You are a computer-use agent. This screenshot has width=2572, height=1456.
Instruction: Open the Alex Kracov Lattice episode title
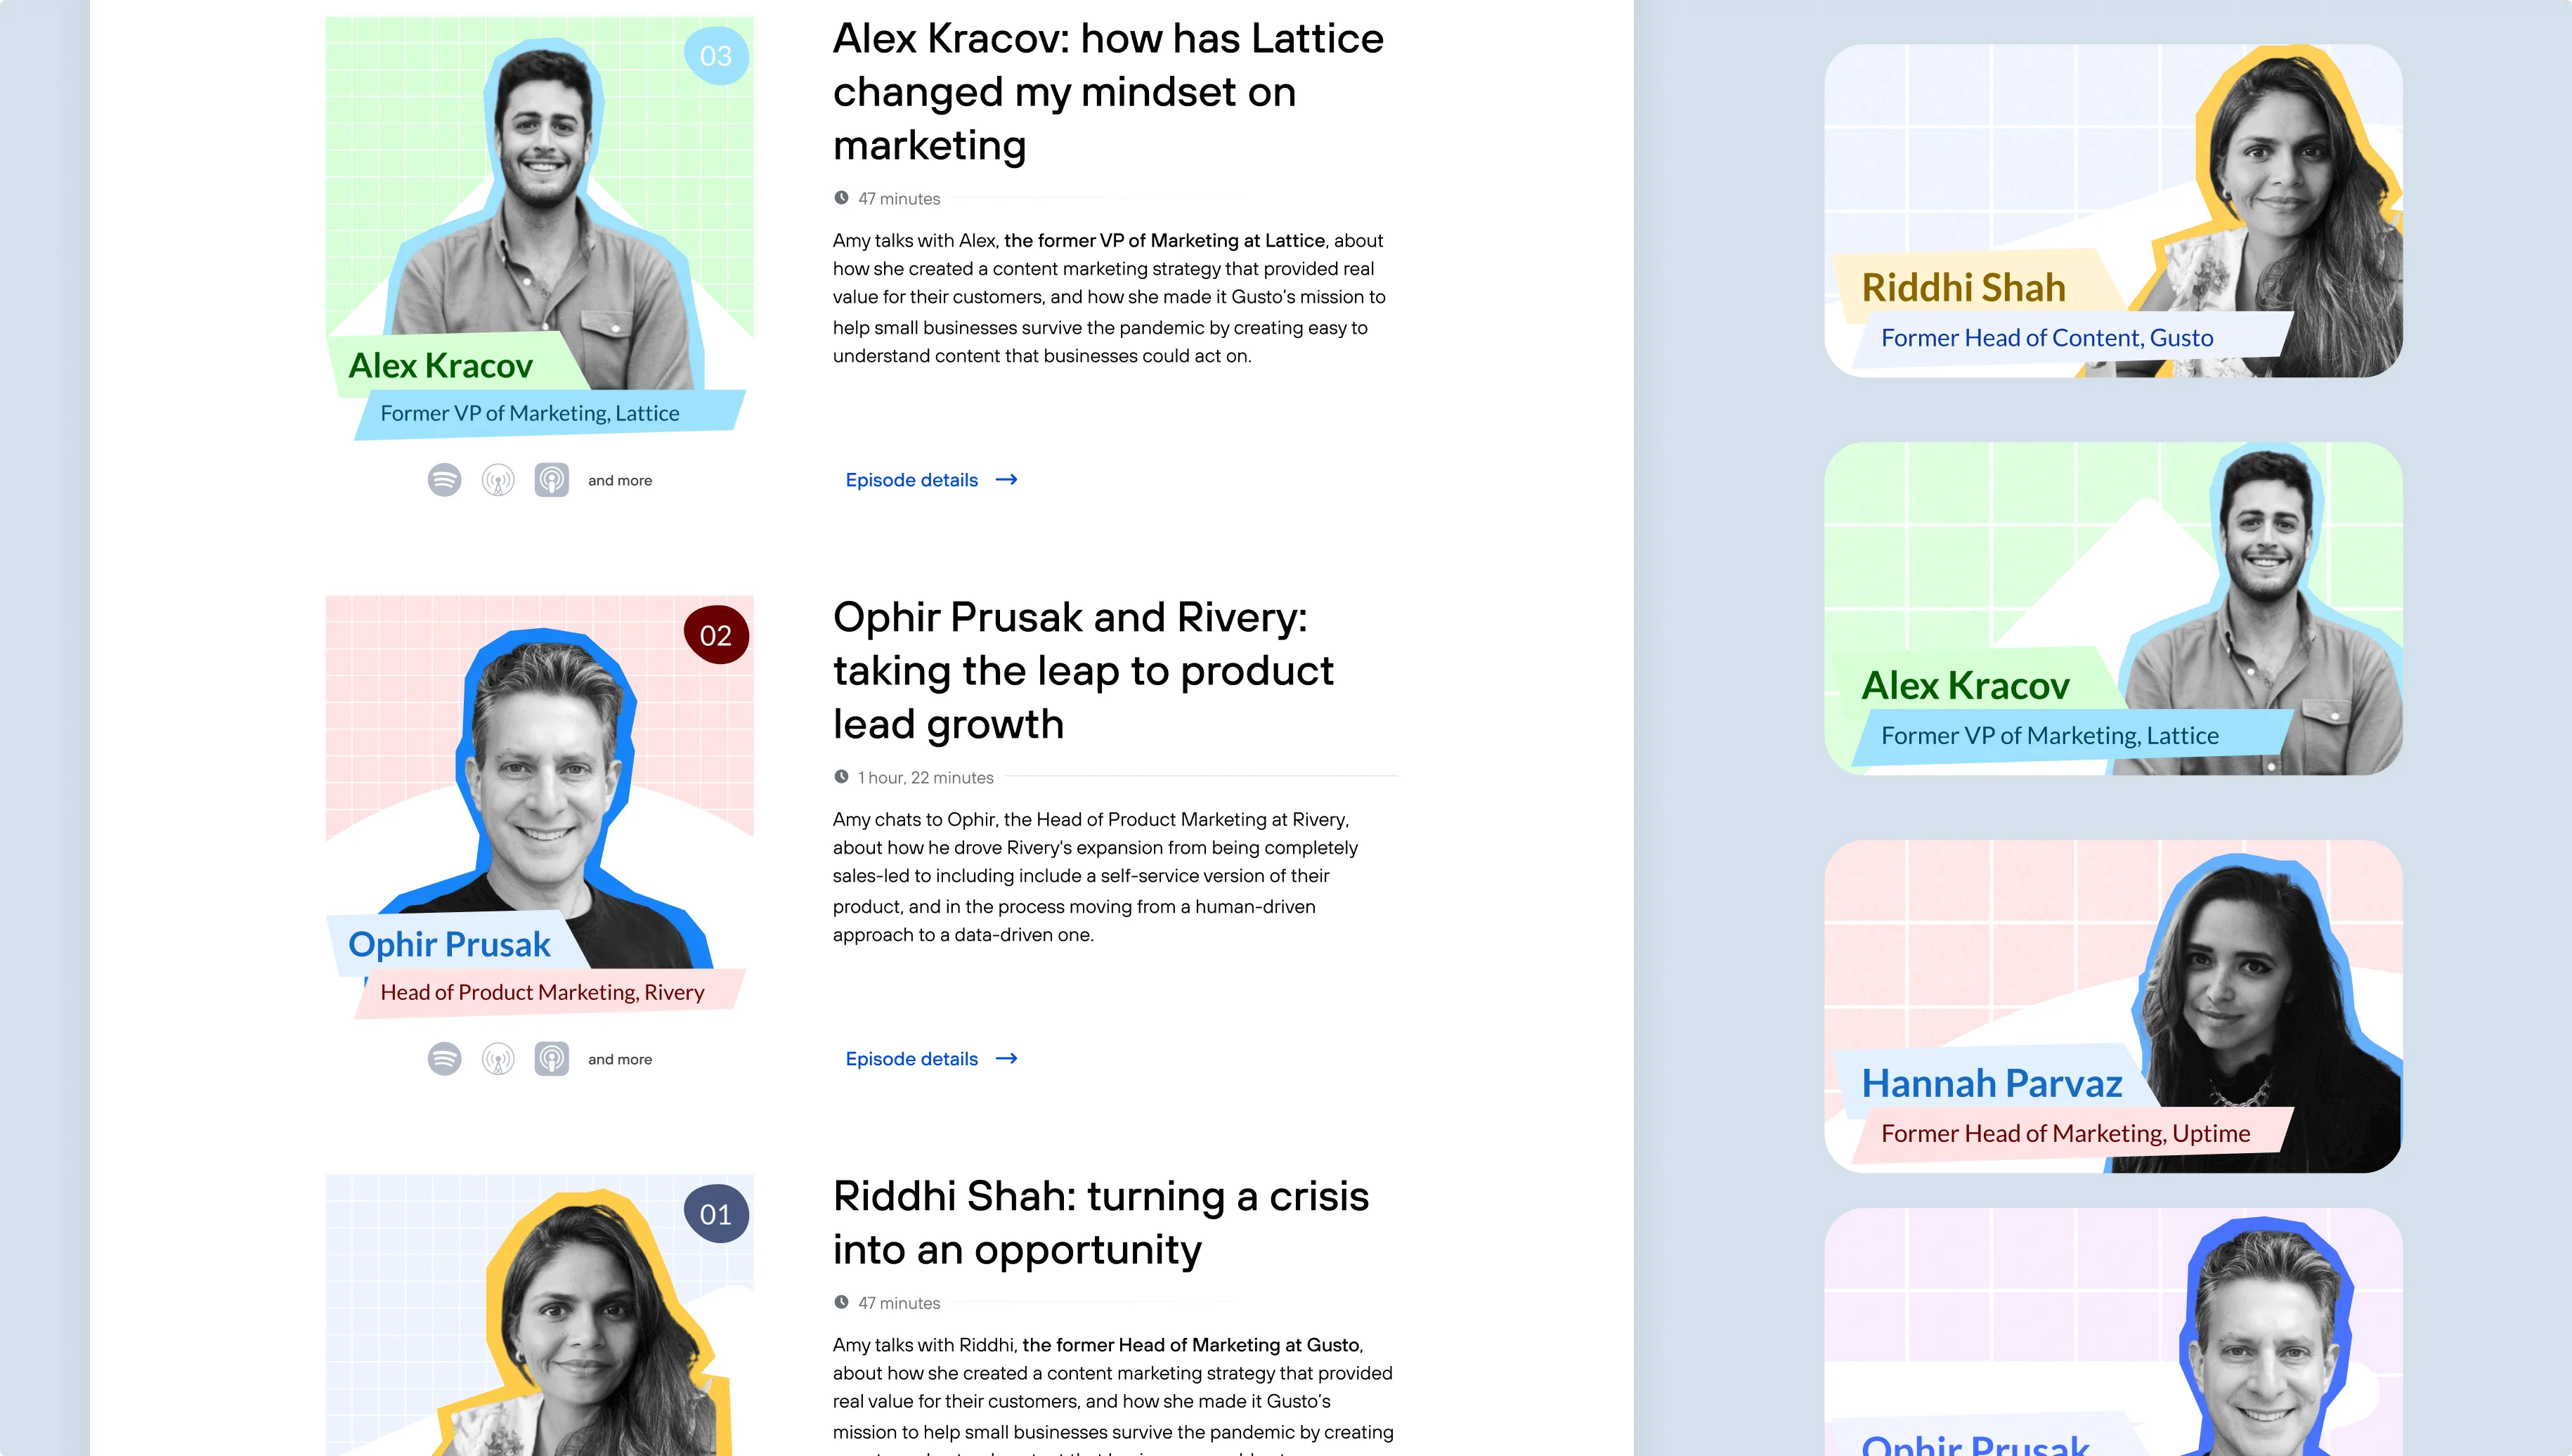point(1108,92)
